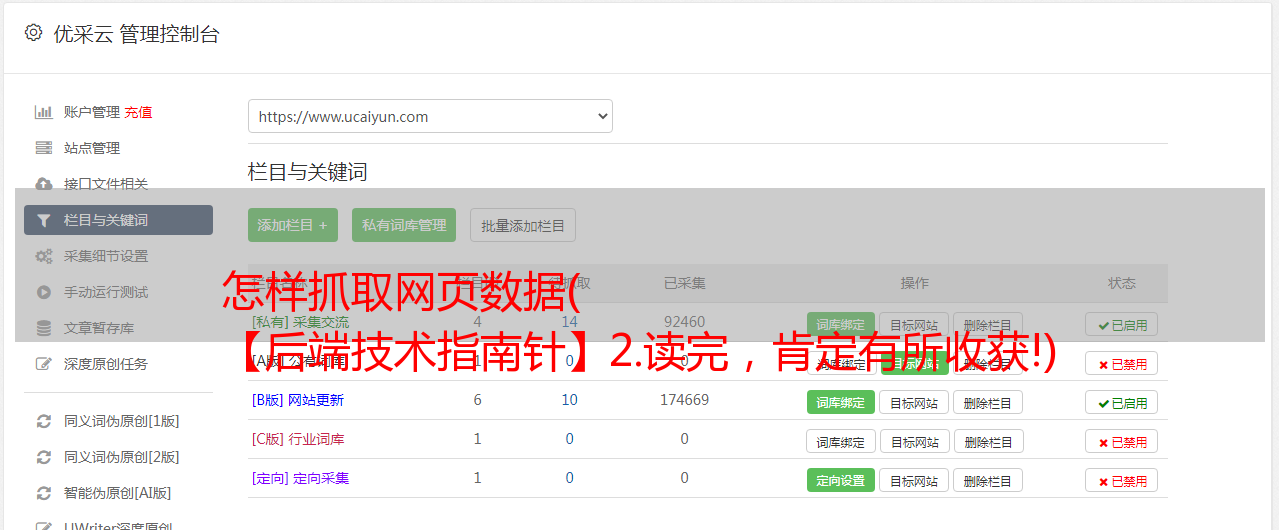Viewport: 1279px width, 530px height.
Task: Click 删除栏目 in the 行业词库 row
Action: tap(988, 441)
